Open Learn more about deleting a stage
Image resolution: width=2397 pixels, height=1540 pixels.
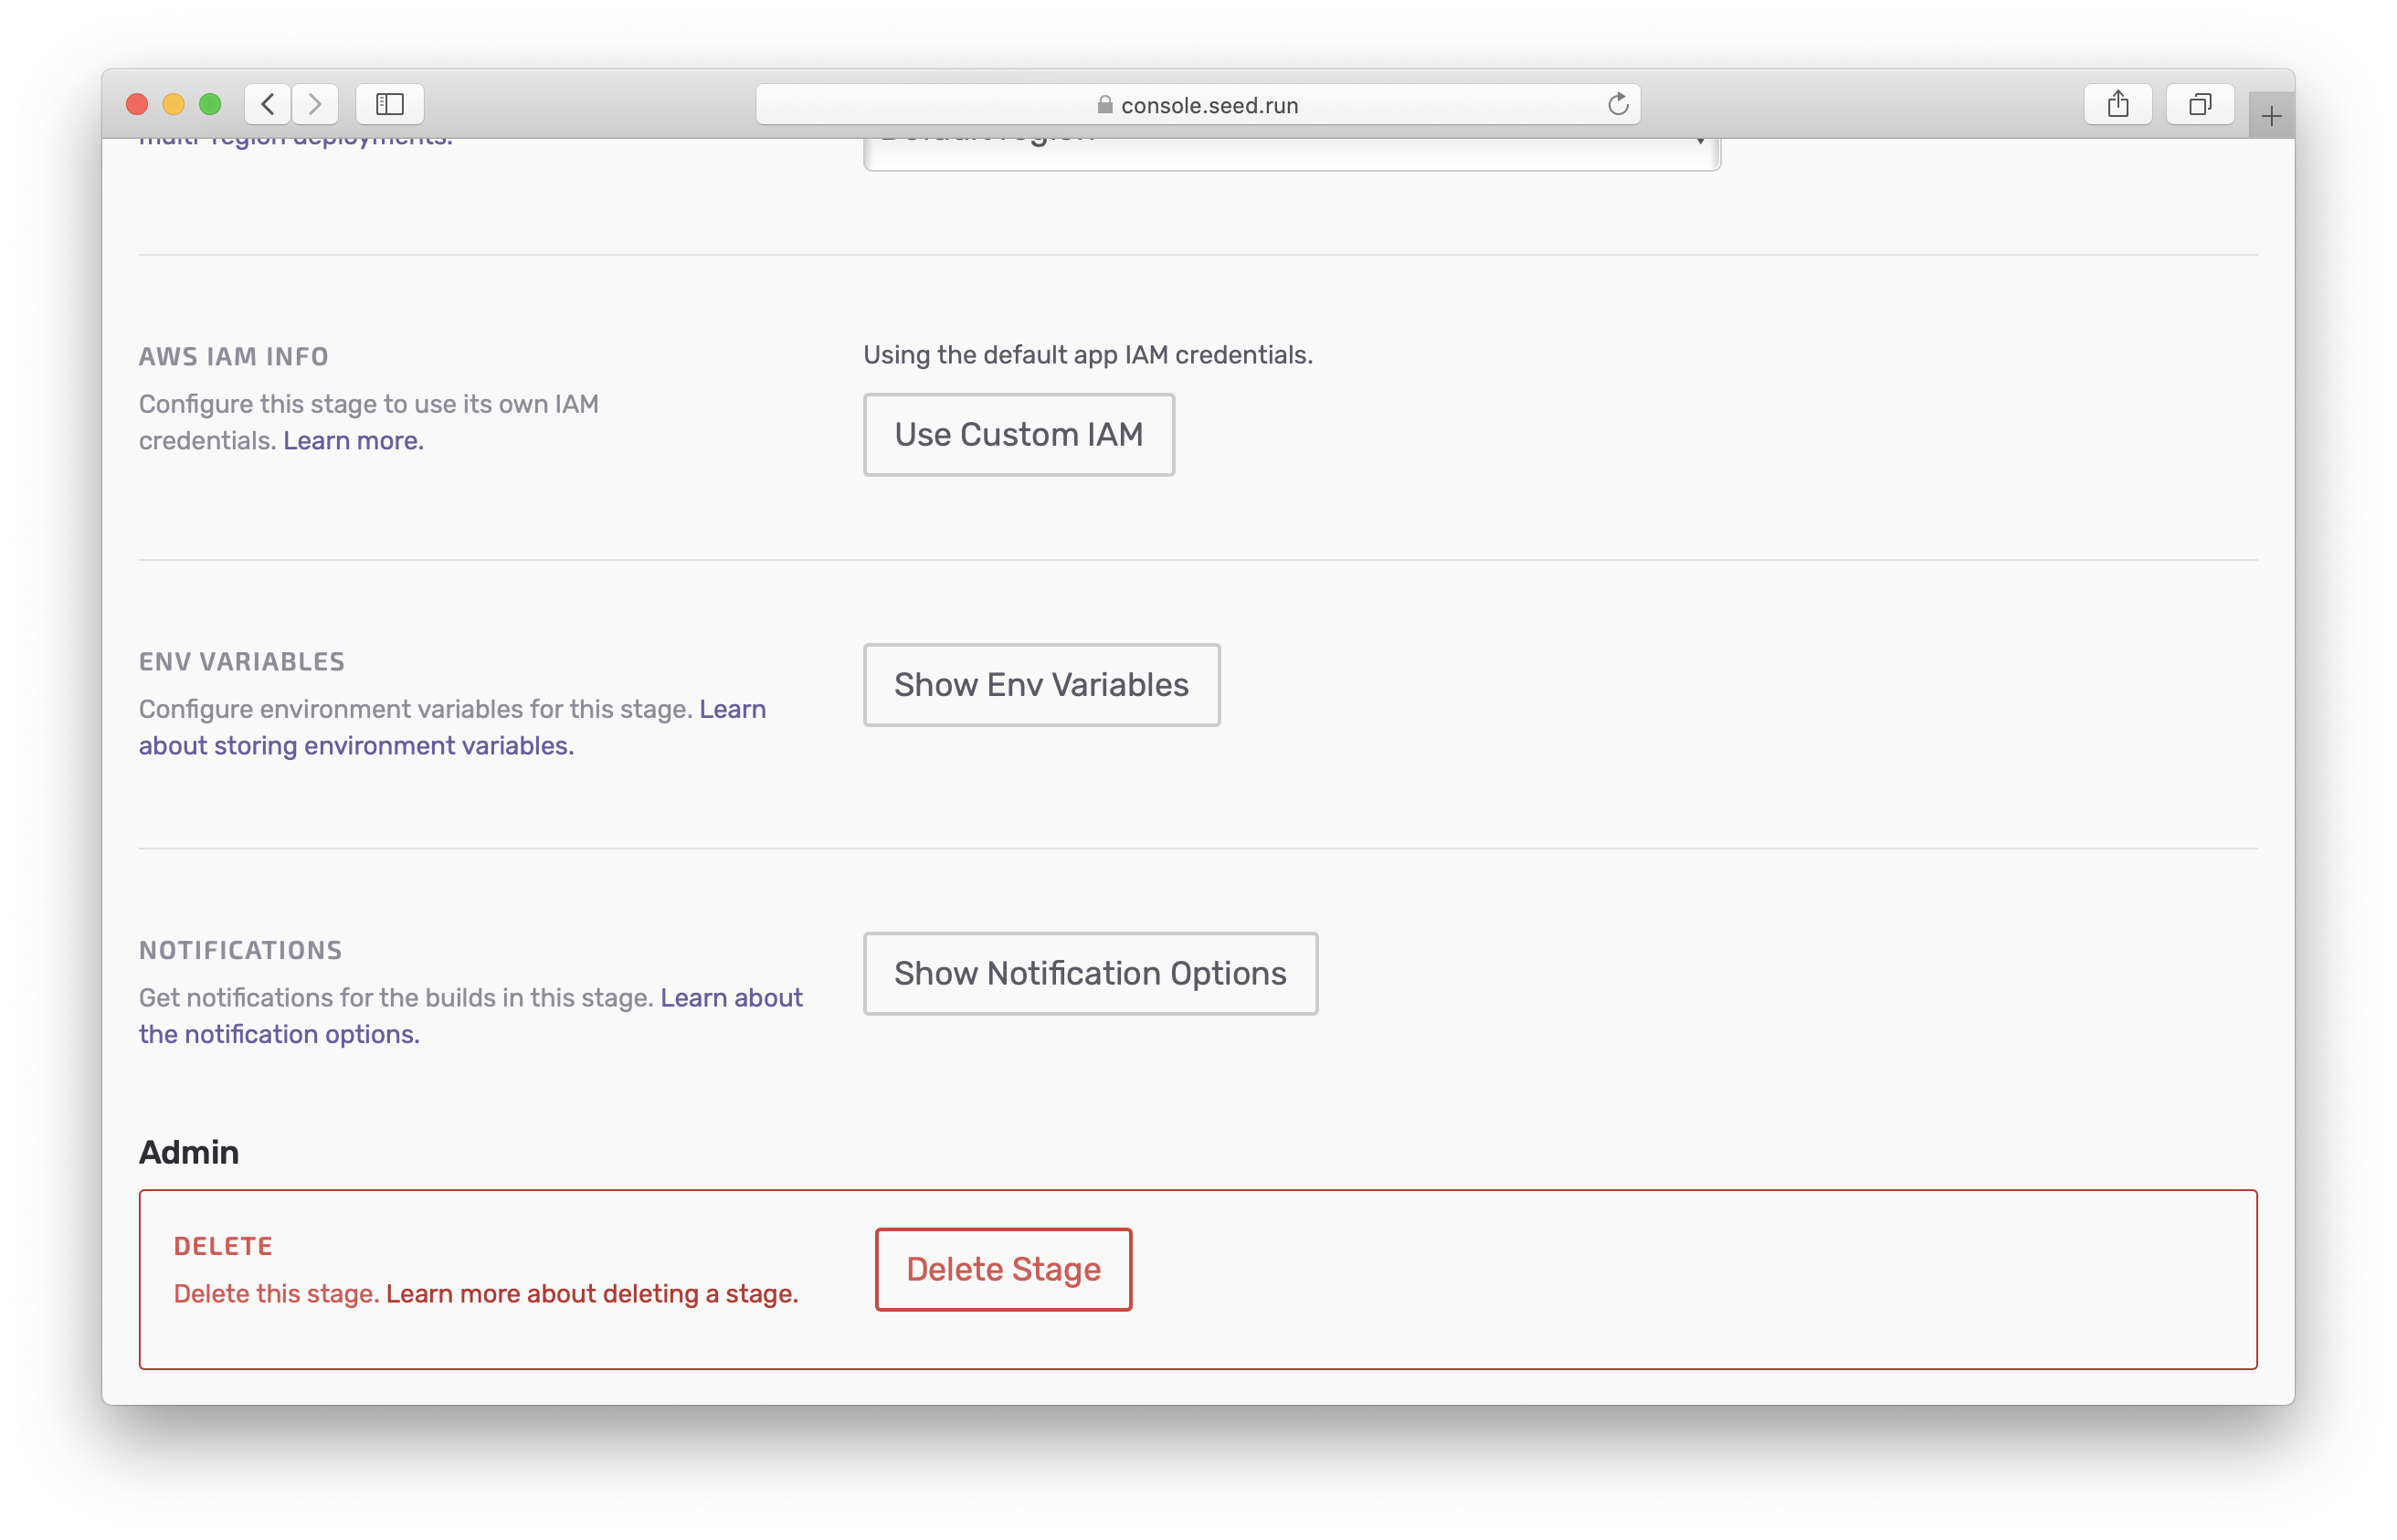pos(591,1294)
